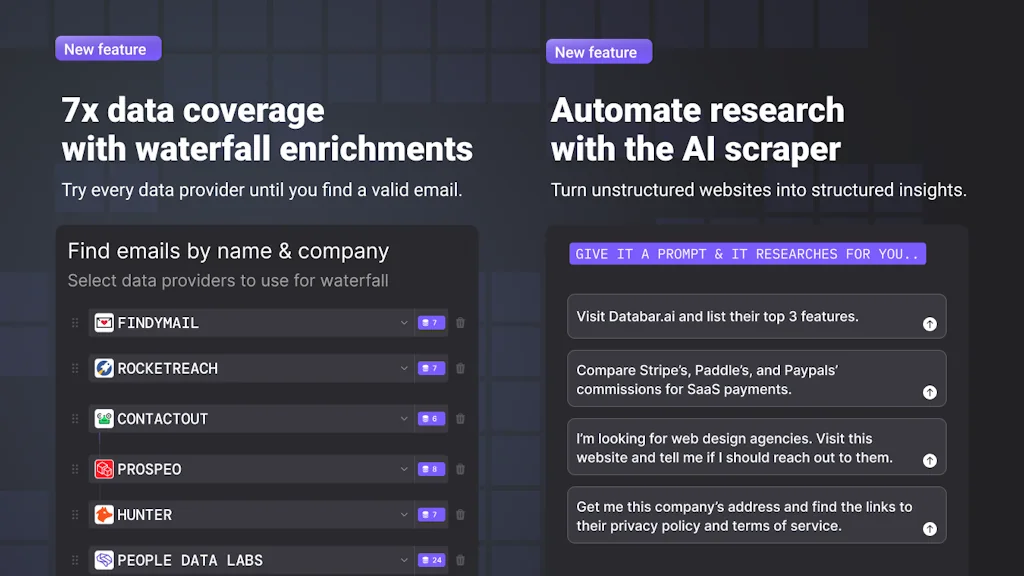Click the New feature badge above 7x data coverage
Screen dimensions: 1024x576
(x=108, y=48)
